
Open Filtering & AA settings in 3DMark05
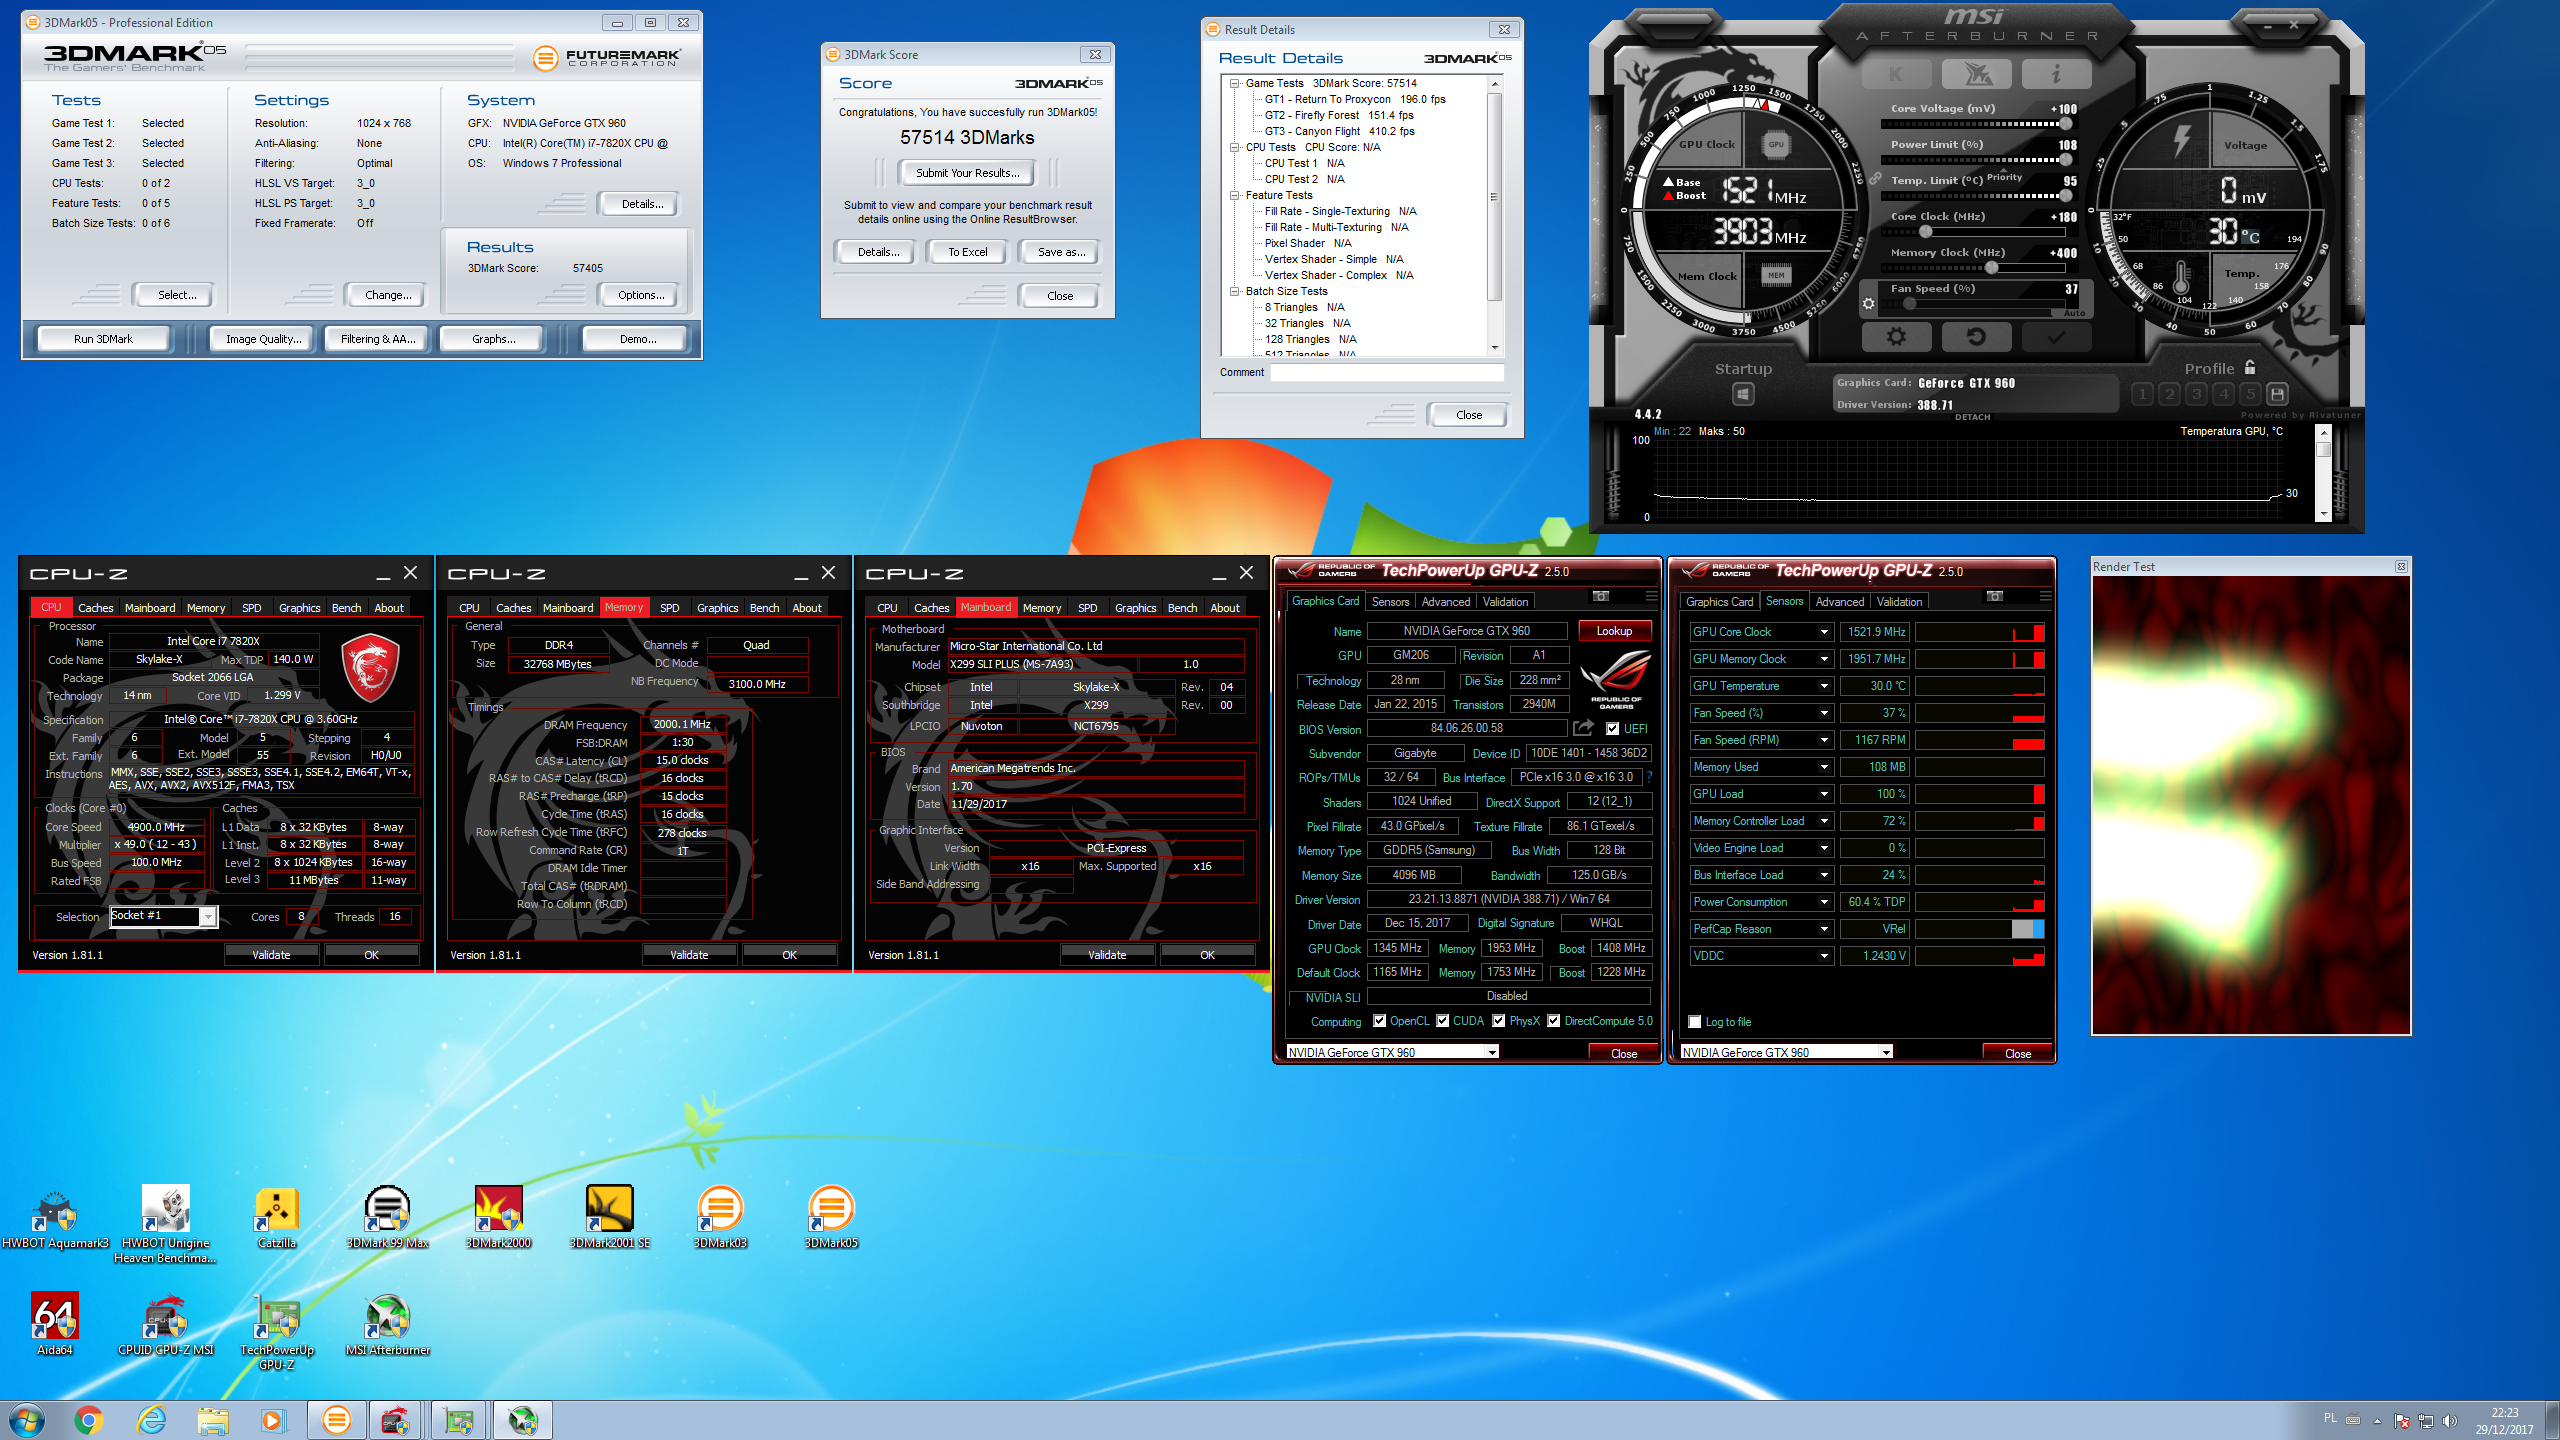(378, 339)
